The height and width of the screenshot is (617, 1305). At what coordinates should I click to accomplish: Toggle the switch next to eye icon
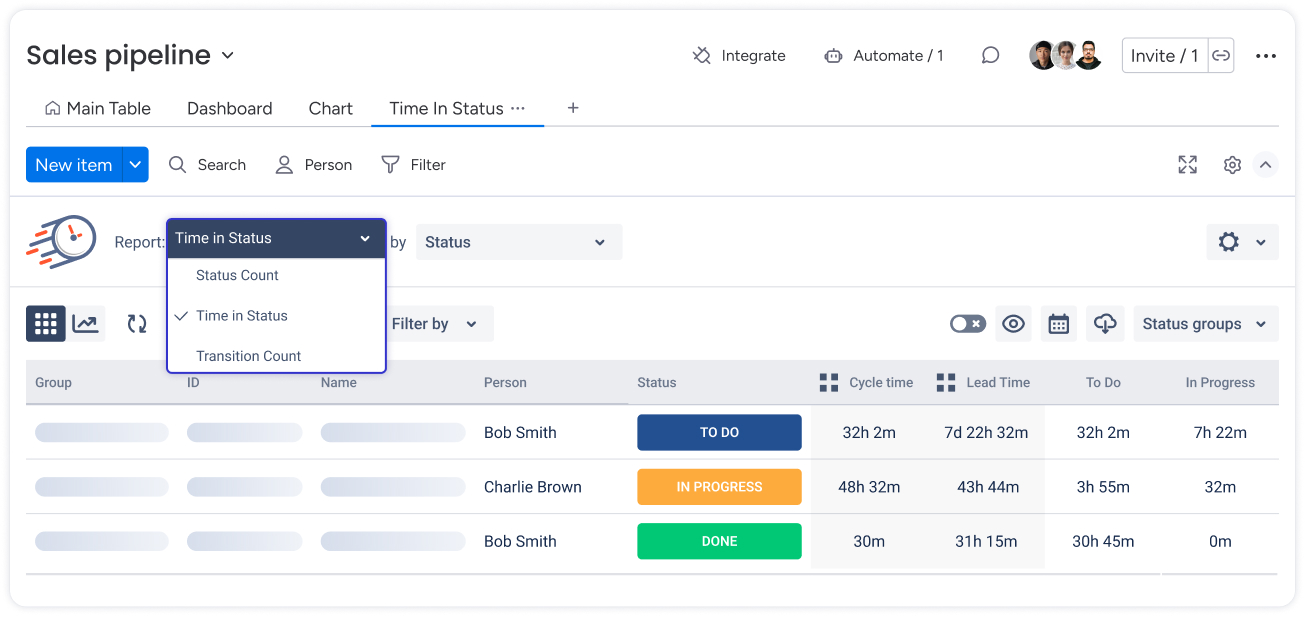(x=967, y=324)
